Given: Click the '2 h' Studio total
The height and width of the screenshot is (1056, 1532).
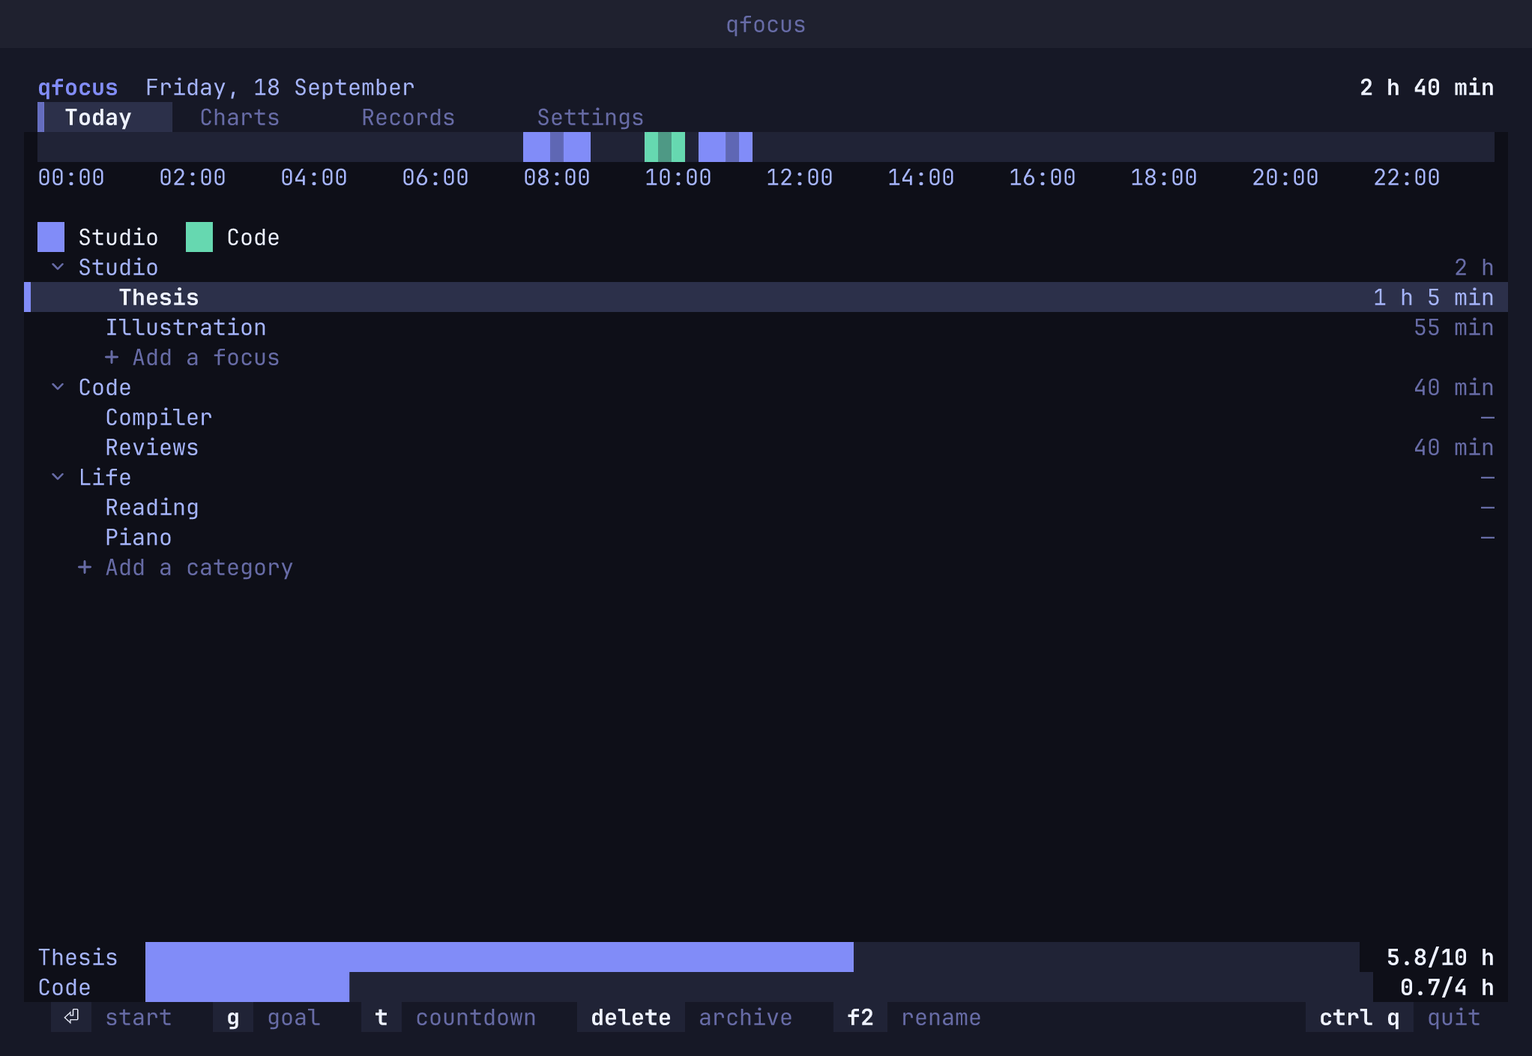Looking at the screenshot, I should click(x=1474, y=267).
